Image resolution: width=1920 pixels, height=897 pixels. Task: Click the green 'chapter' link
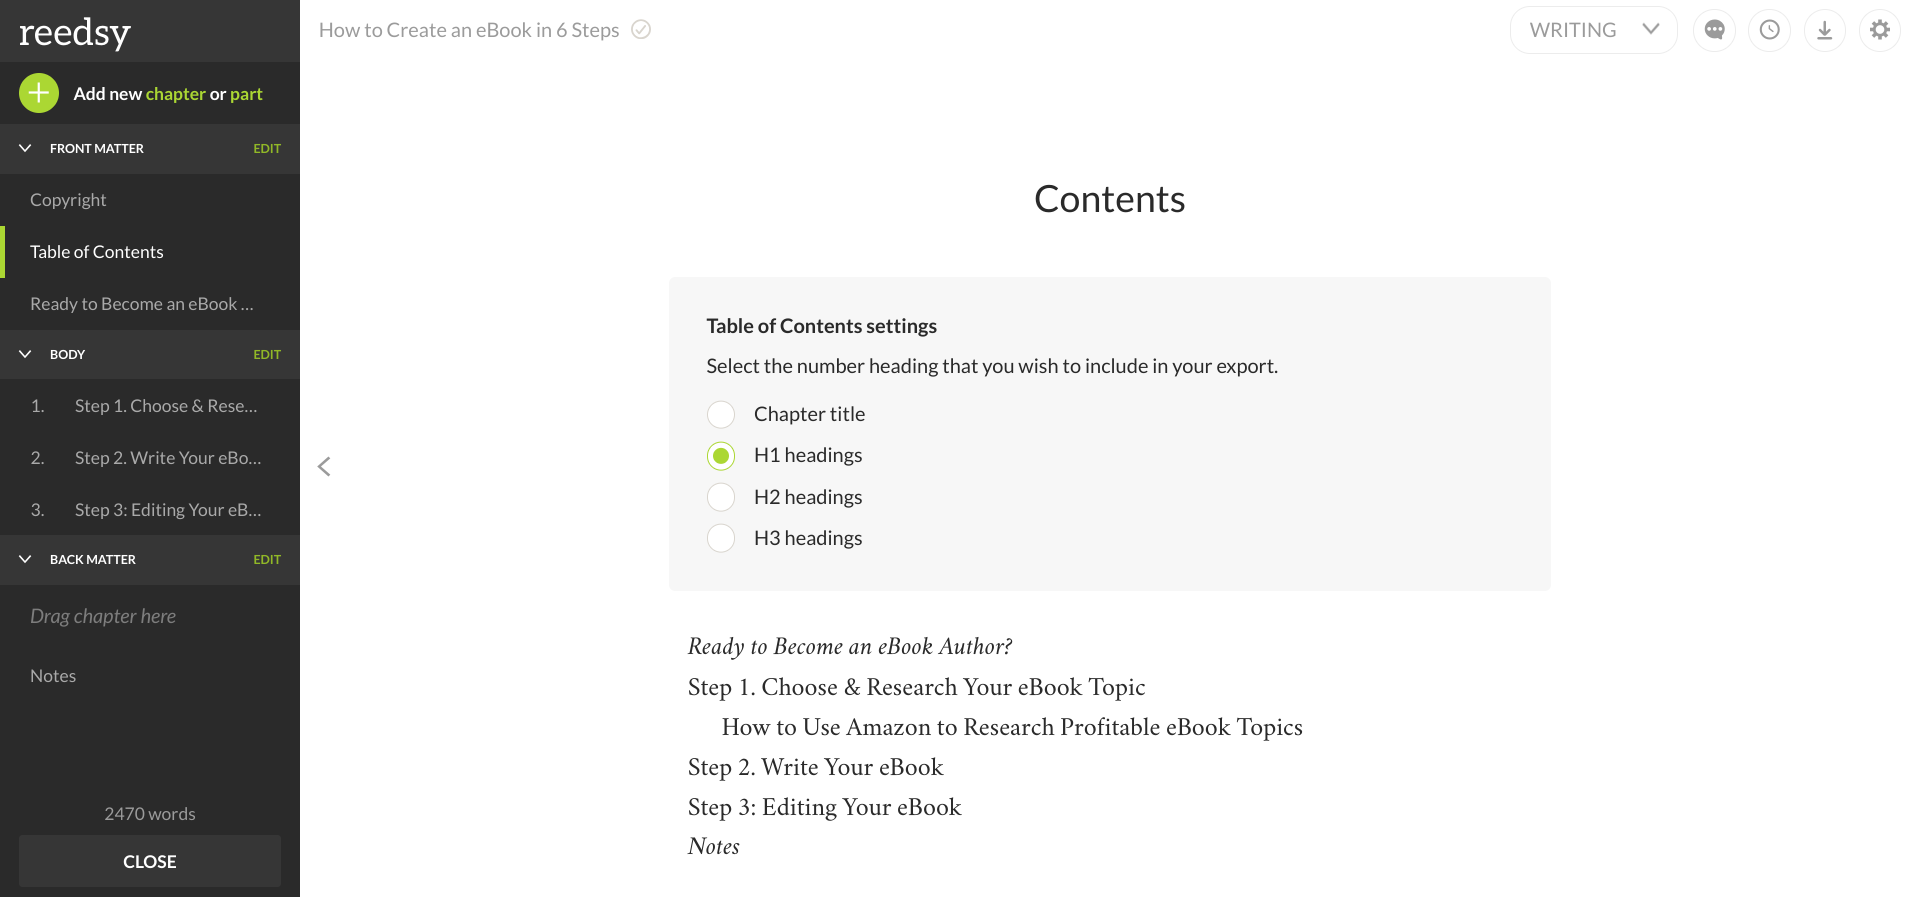click(175, 94)
